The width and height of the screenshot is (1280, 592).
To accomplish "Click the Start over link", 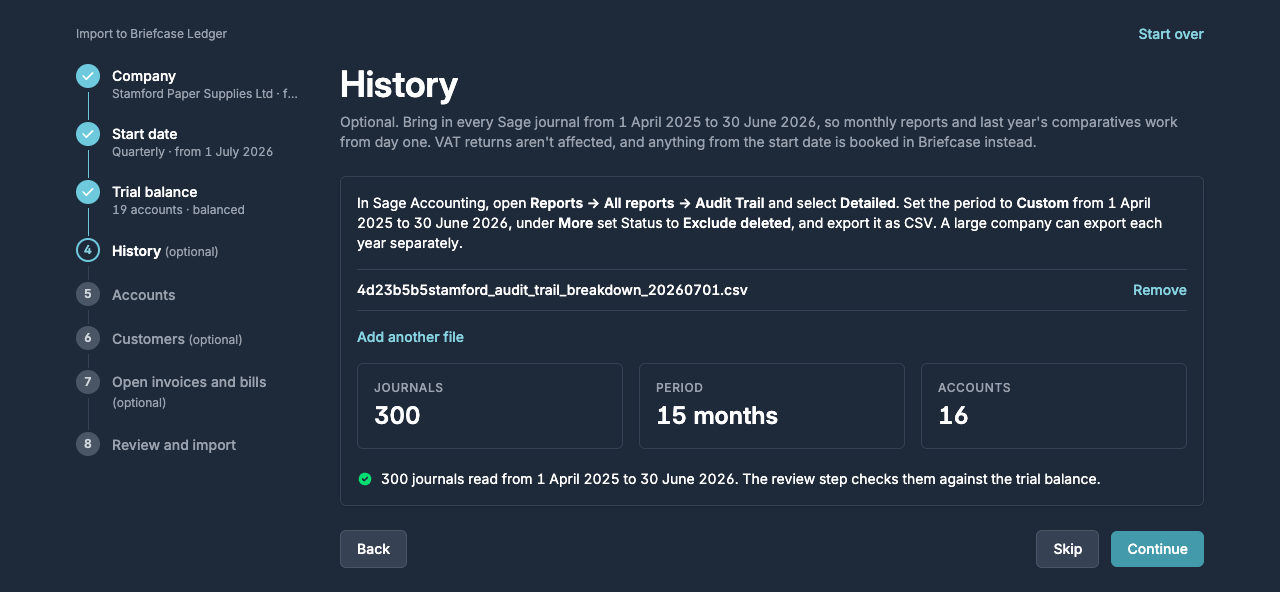I will click(x=1171, y=34).
